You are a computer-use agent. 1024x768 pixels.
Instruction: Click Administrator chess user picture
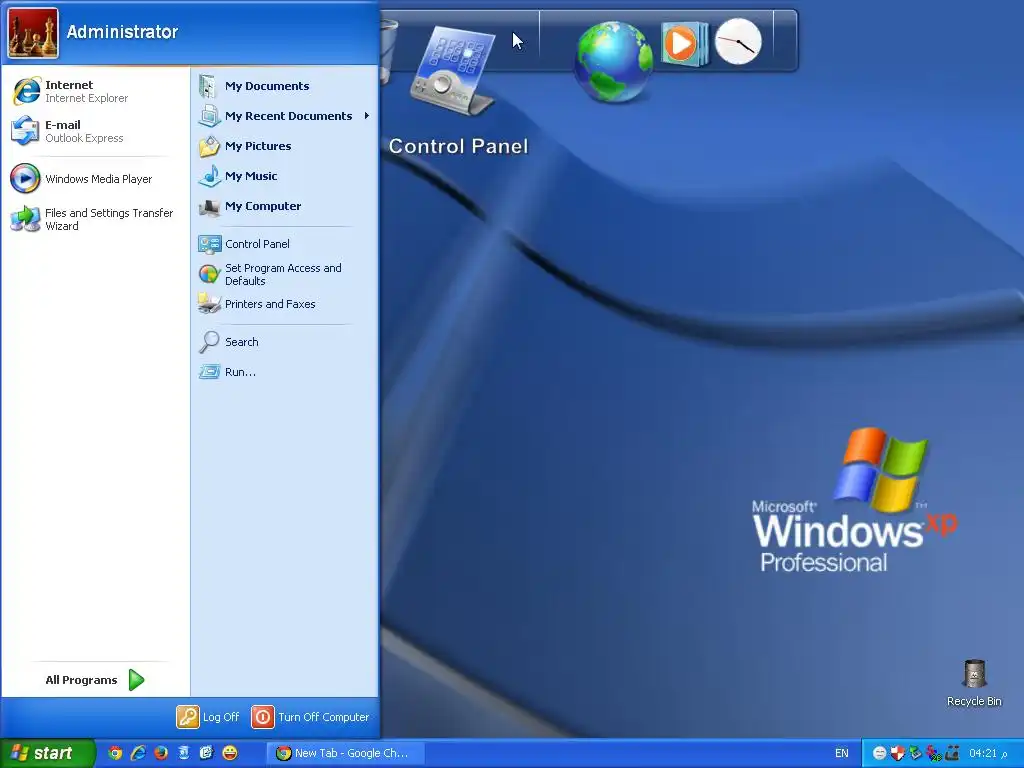point(33,33)
